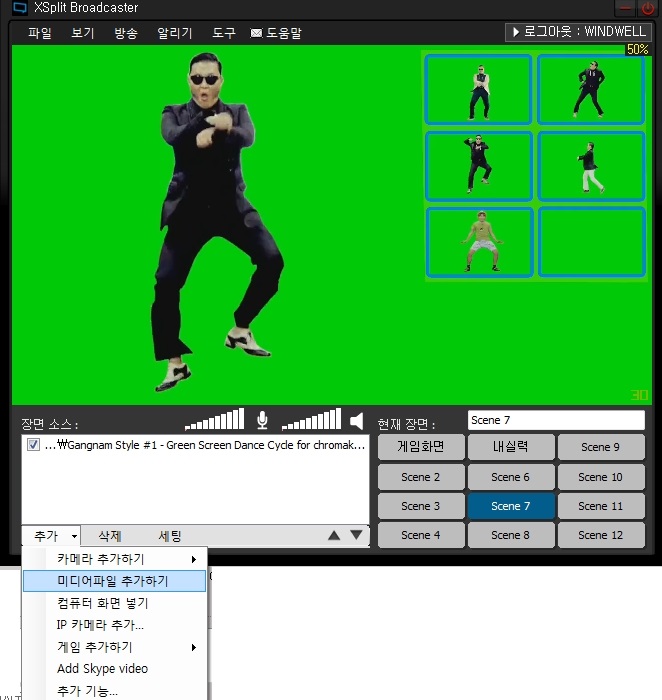
Task: Switch to Scene 11
Action: point(601,506)
